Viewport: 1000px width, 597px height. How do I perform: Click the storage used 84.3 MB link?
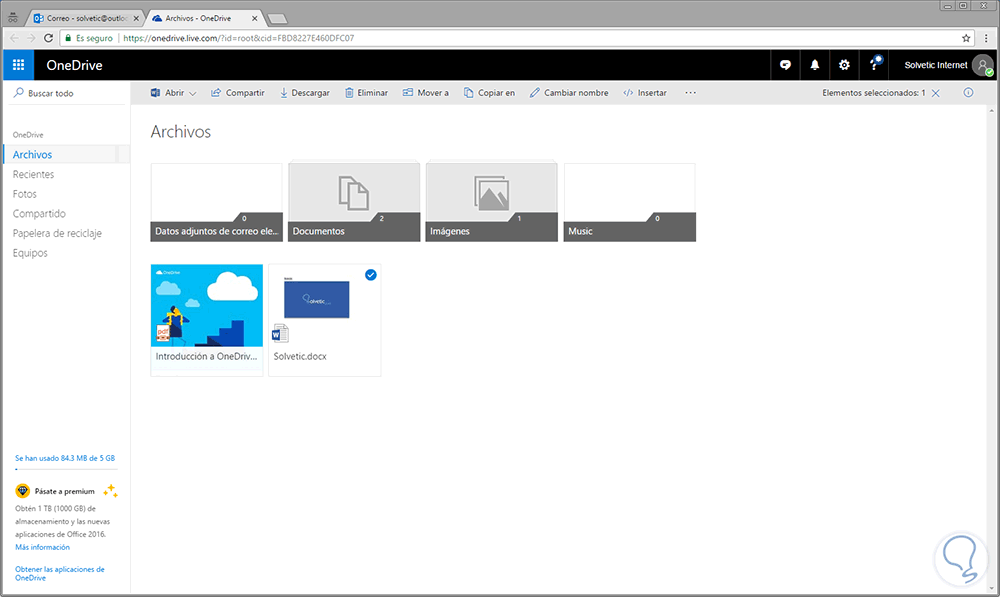[x=65, y=458]
